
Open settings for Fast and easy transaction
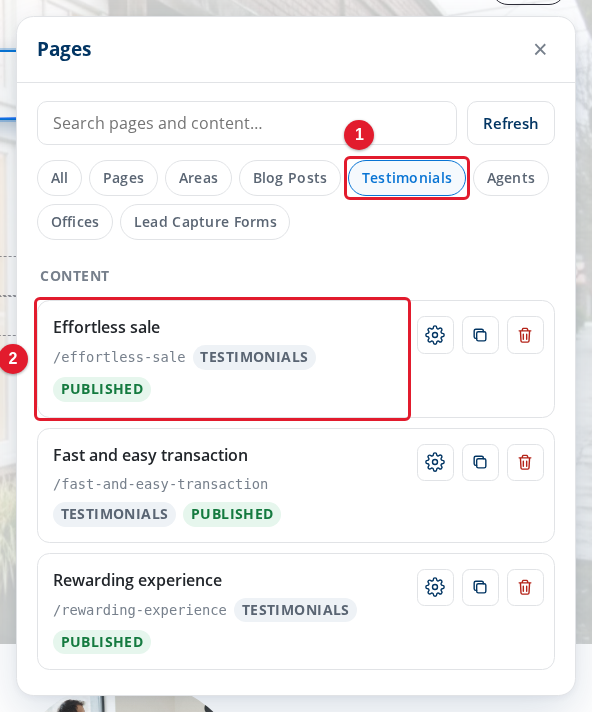tap(435, 462)
